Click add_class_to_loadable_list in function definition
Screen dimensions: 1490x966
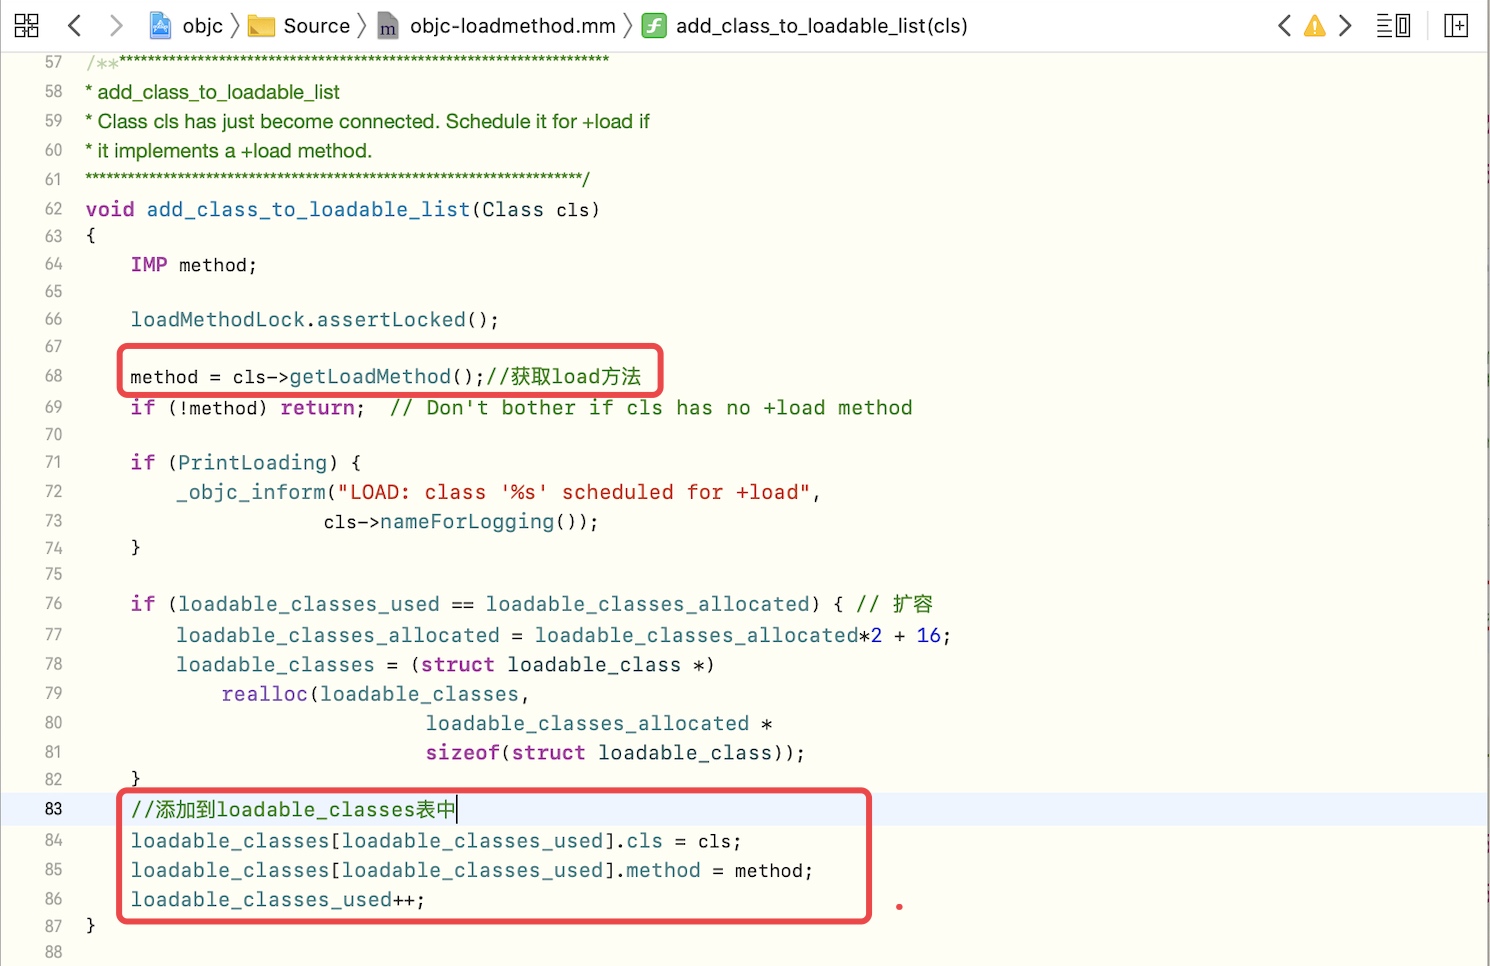pyautogui.click(x=308, y=209)
